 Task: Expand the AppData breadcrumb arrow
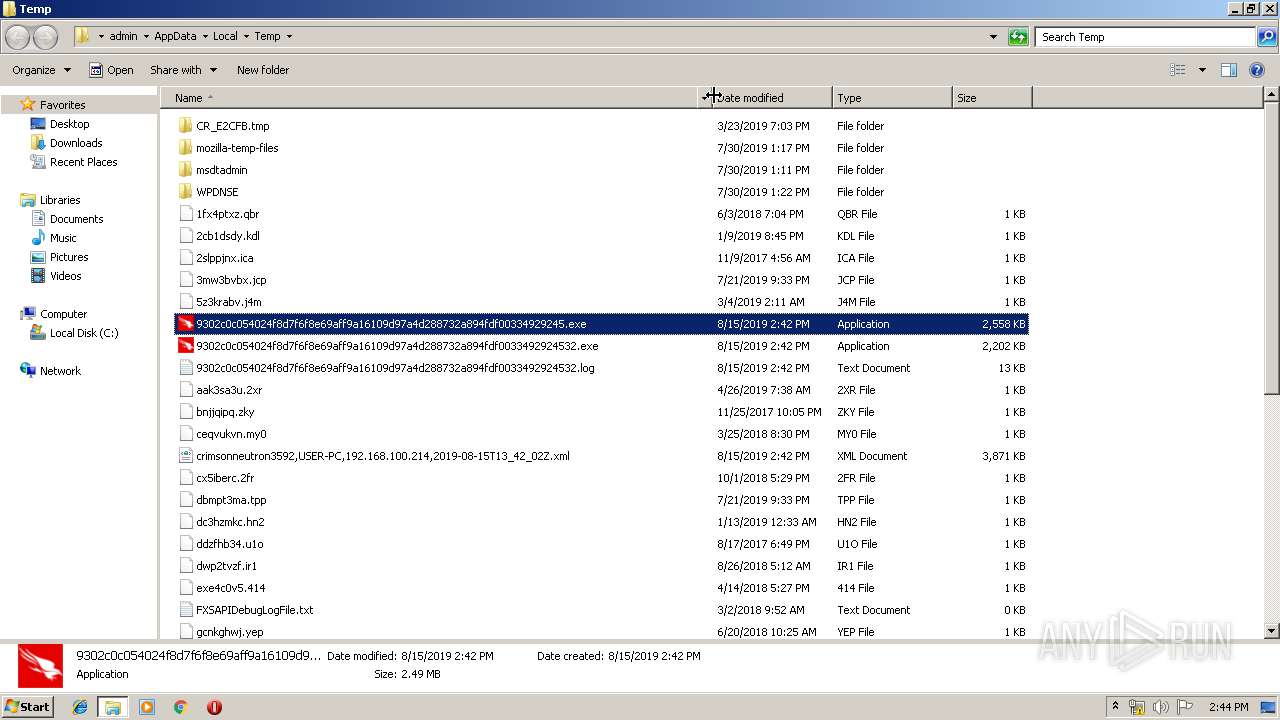click(x=205, y=37)
